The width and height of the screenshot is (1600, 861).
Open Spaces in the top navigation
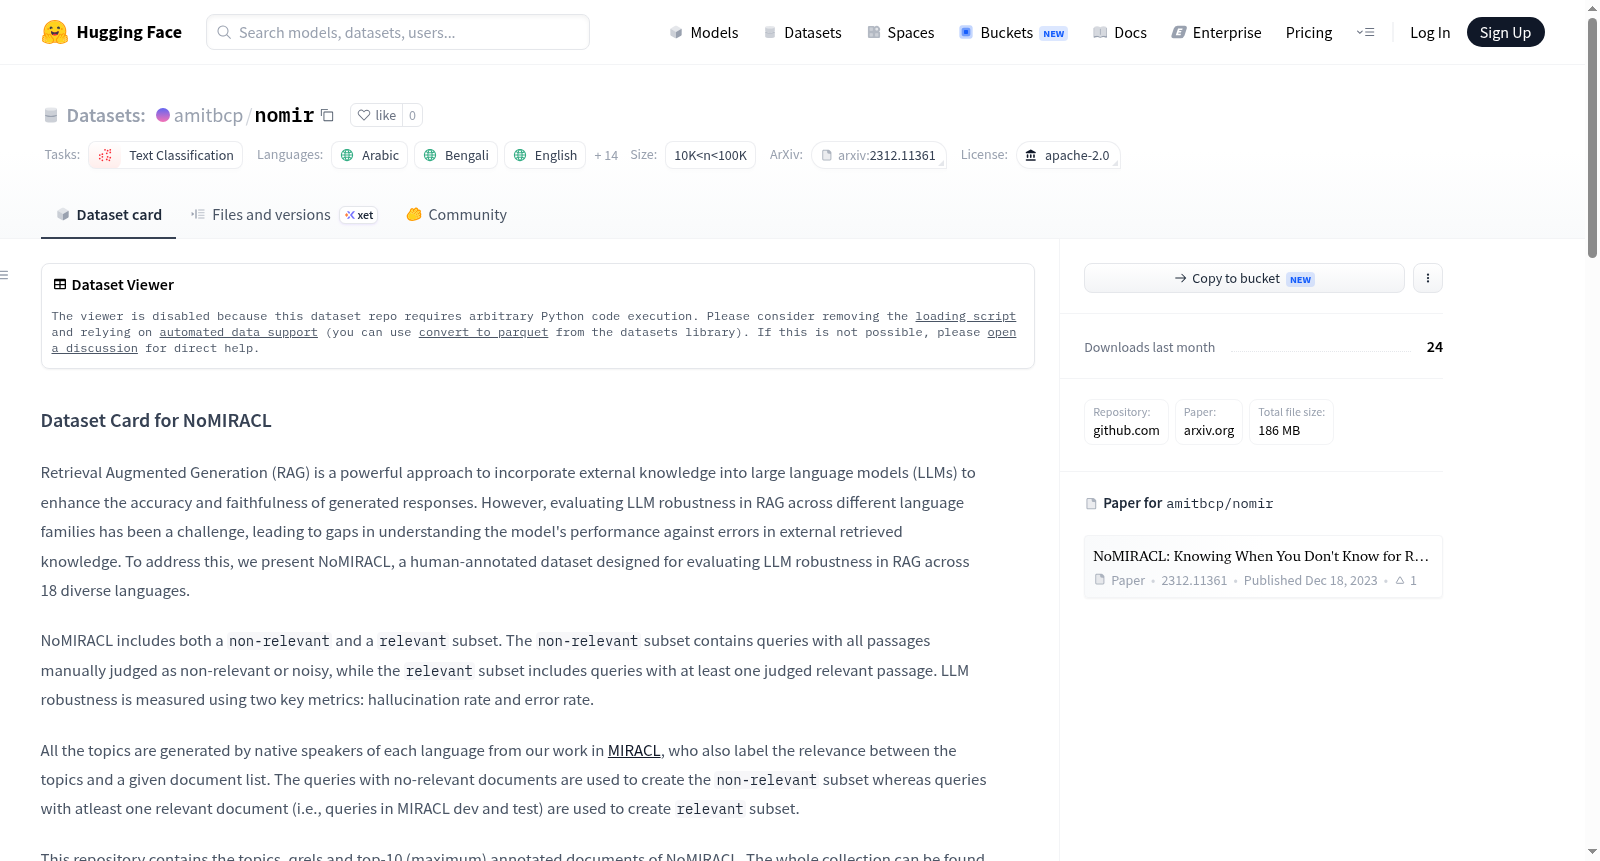pyautogui.click(x=900, y=32)
